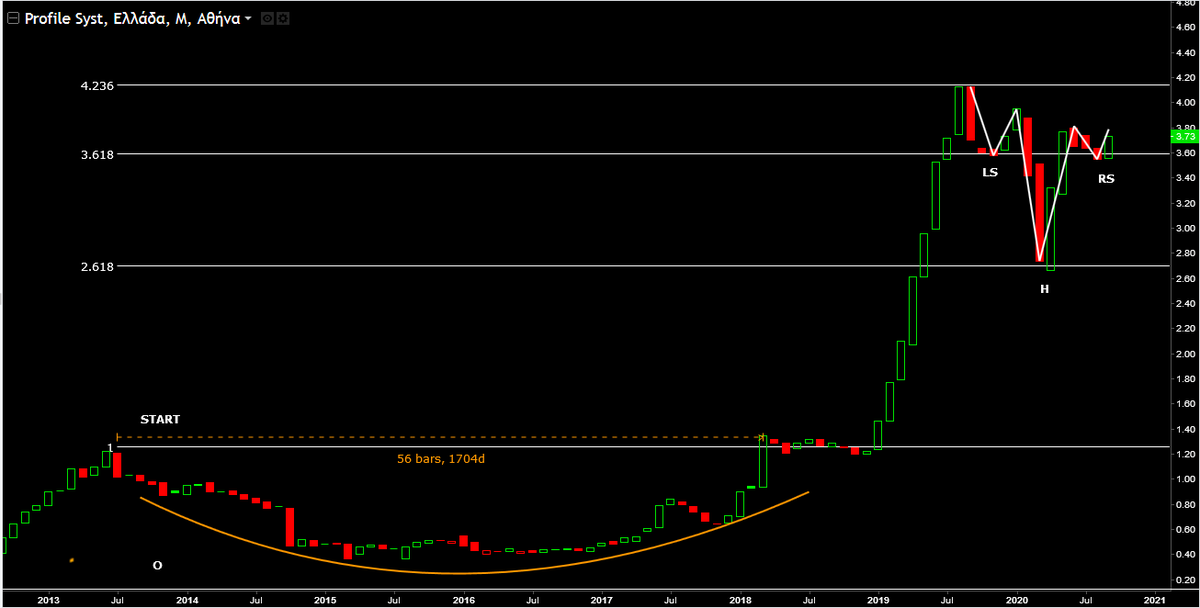Click the 2.00 price scale value
1200x608 pixels.
(1187, 354)
